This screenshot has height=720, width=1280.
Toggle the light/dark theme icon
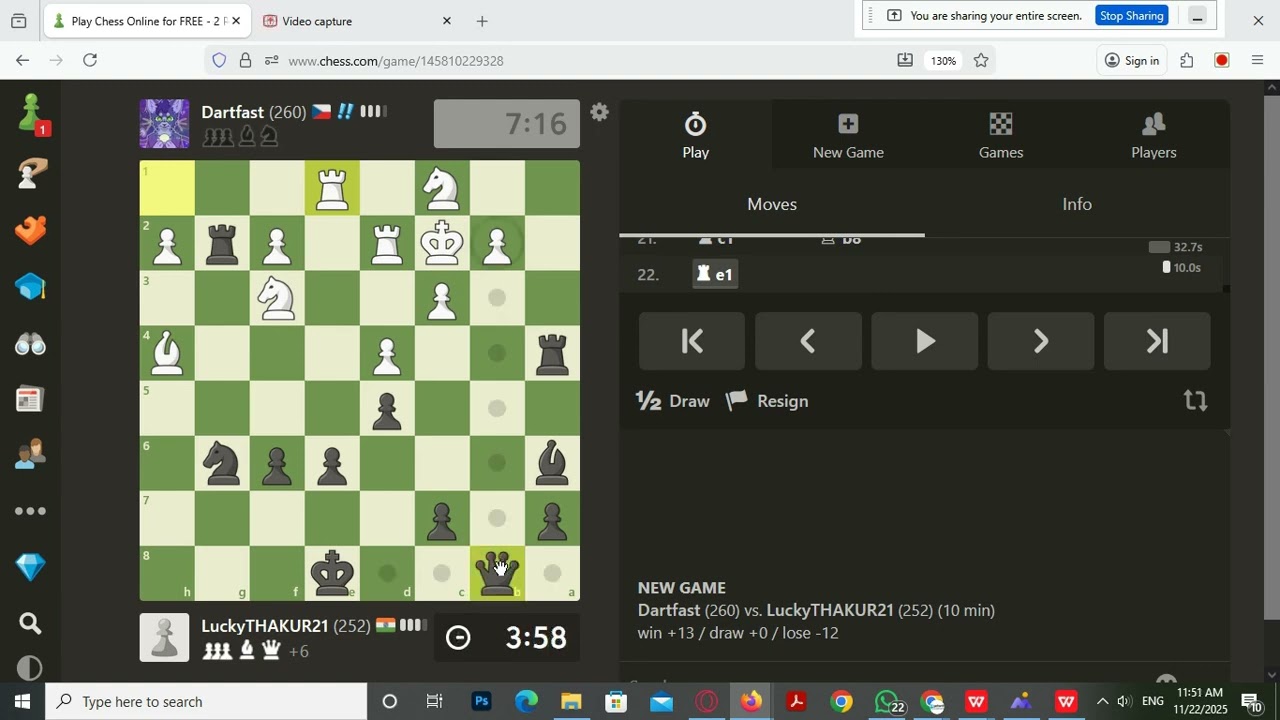pos(31,668)
